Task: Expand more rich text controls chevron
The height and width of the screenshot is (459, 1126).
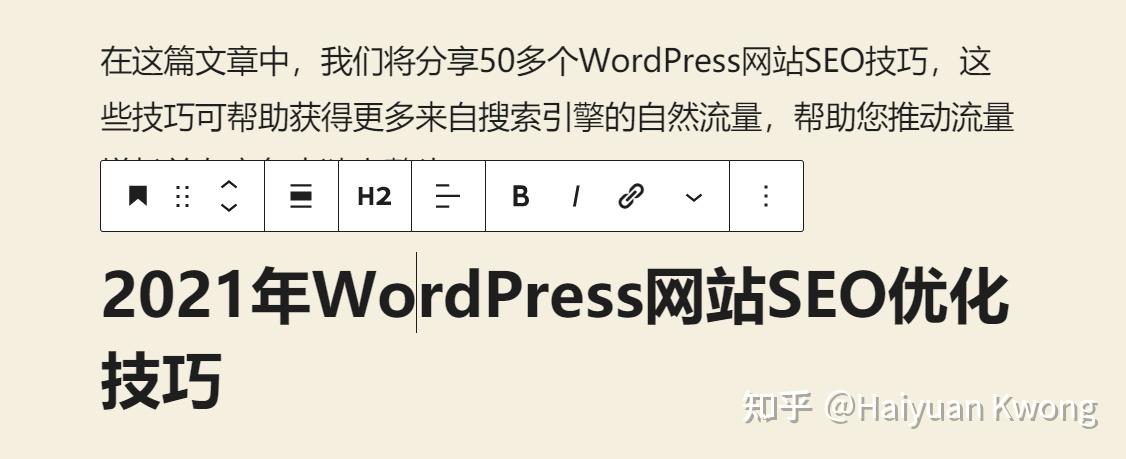Action: click(694, 197)
